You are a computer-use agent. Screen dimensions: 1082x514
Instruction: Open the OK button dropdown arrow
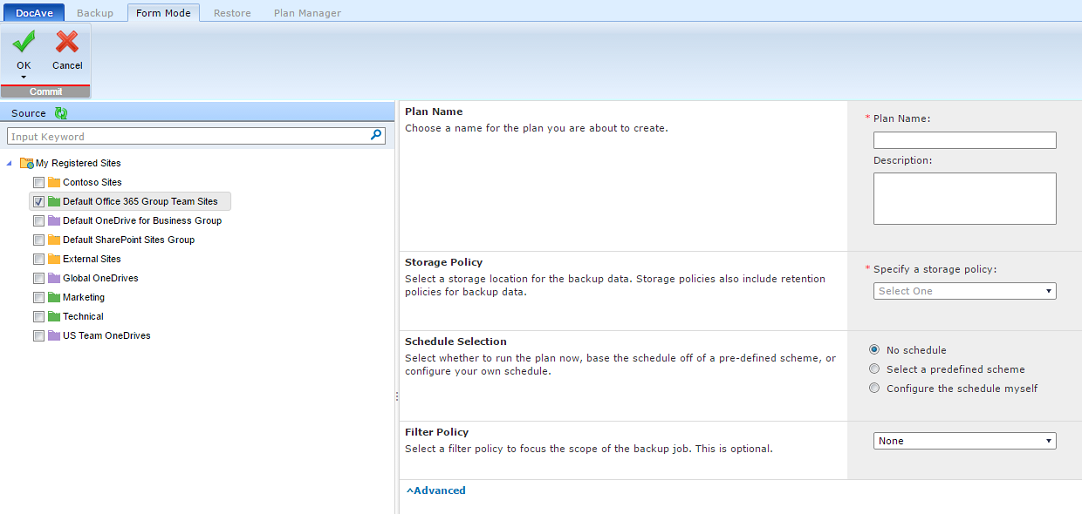(24, 77)
